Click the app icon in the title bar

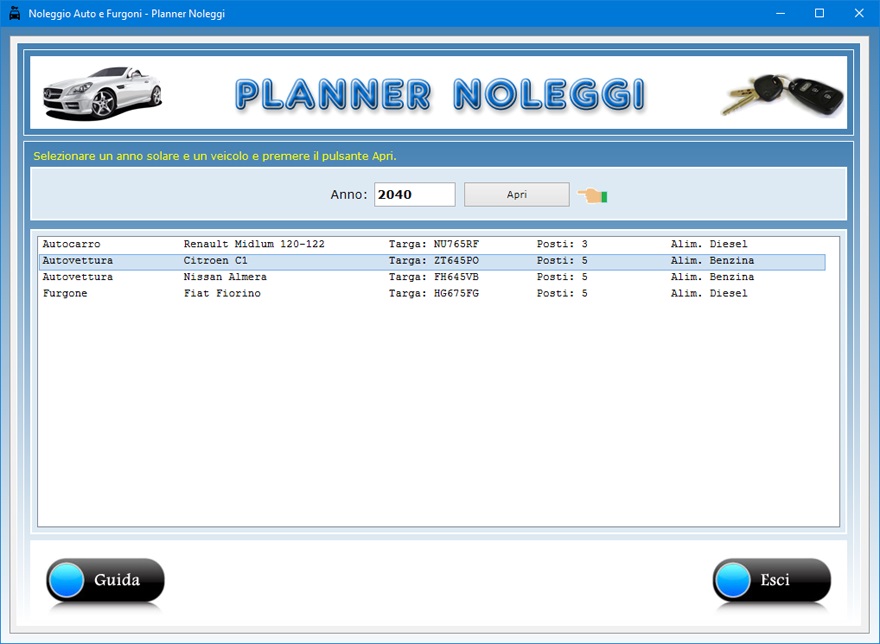(14, 14)
